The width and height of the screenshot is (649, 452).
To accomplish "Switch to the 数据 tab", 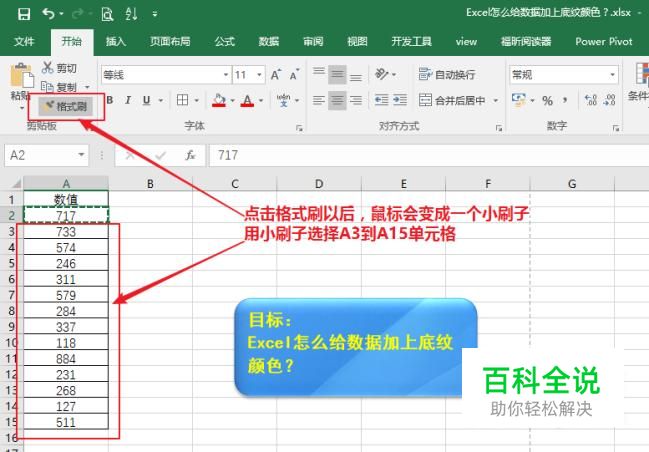I will click(269, 42).
